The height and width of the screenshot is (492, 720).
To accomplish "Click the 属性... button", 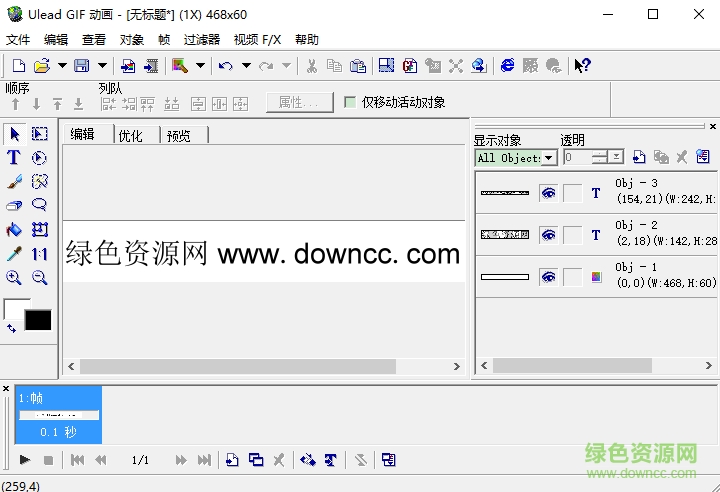I will tap(300, 102).
